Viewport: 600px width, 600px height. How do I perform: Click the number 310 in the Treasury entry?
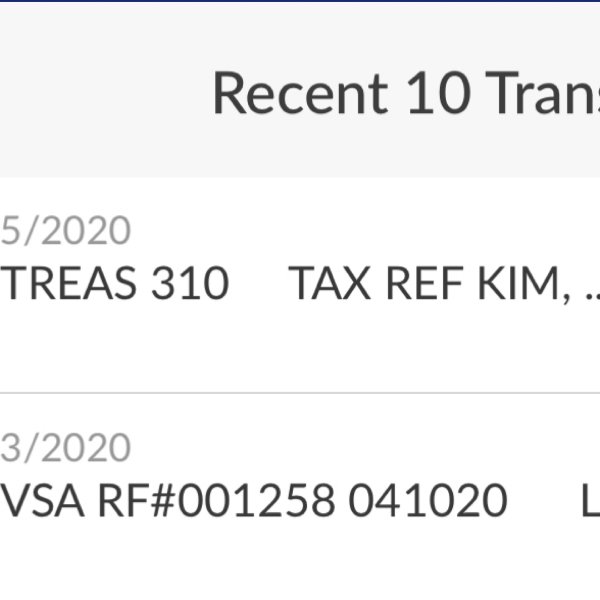191,285
